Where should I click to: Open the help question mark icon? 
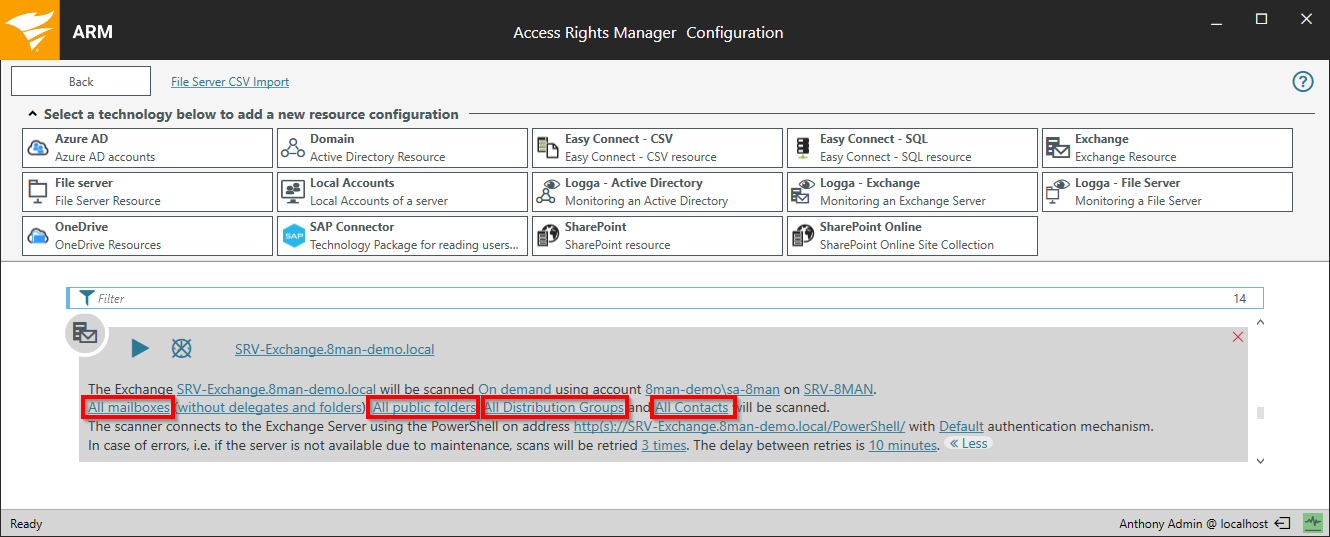pyautogui.click(x=1302, y=82)
